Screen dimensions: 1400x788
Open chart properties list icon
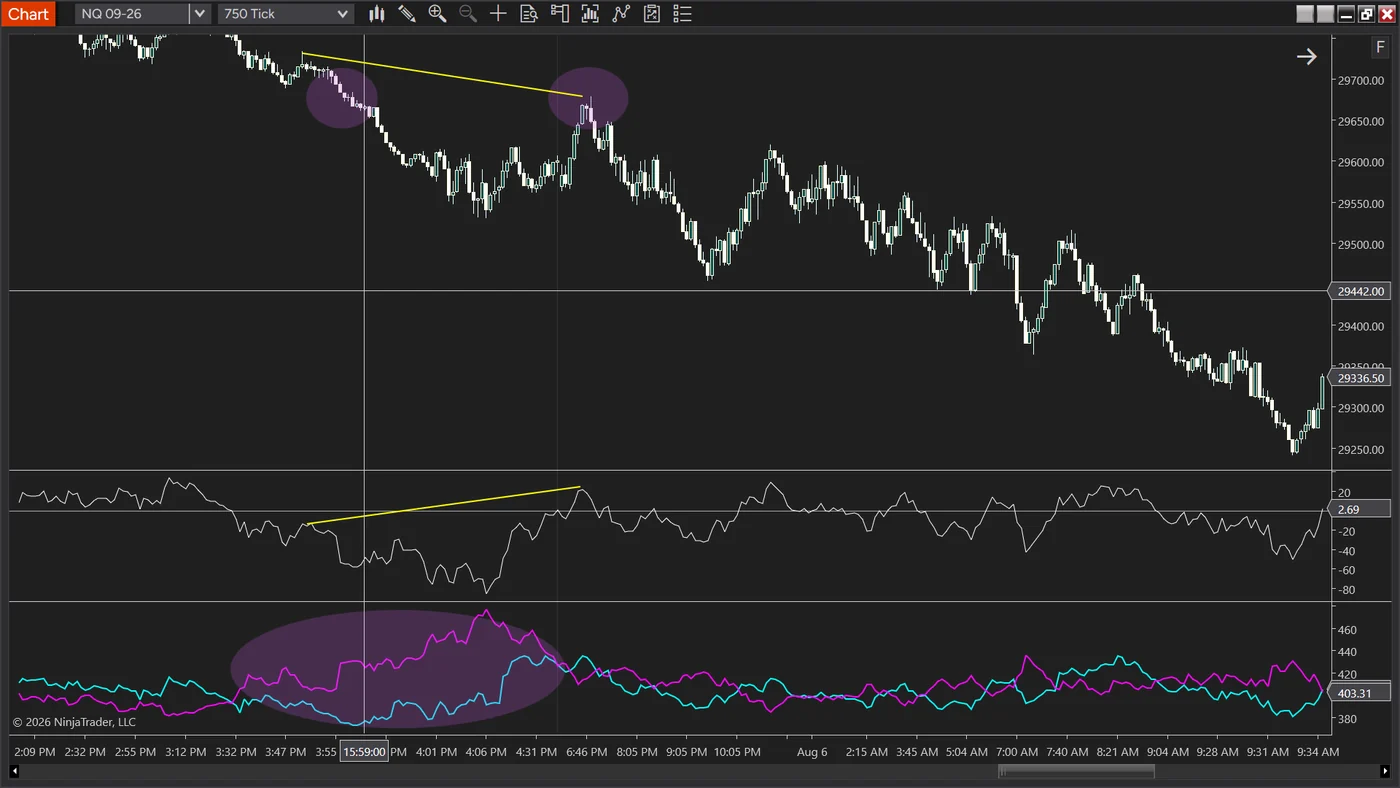click(683, 14)
